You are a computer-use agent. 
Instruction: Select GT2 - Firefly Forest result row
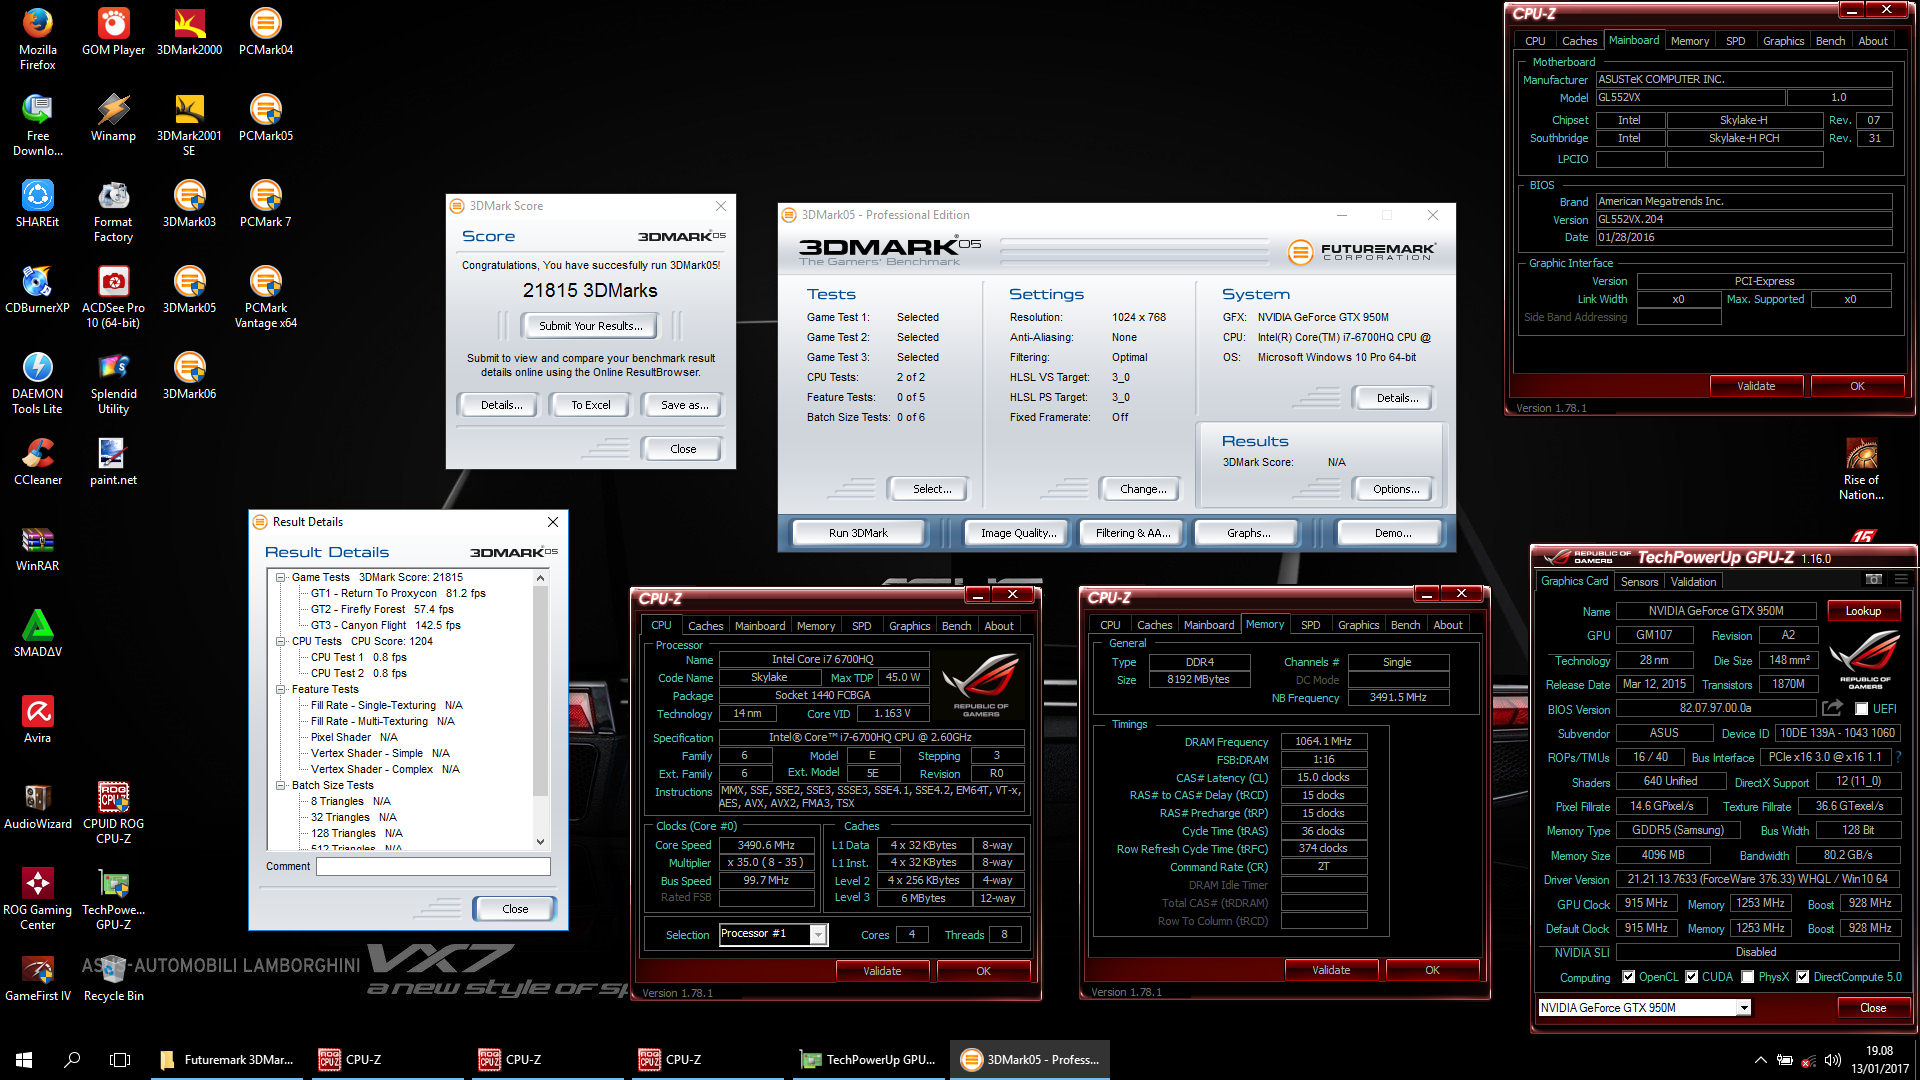coord(382,609)
